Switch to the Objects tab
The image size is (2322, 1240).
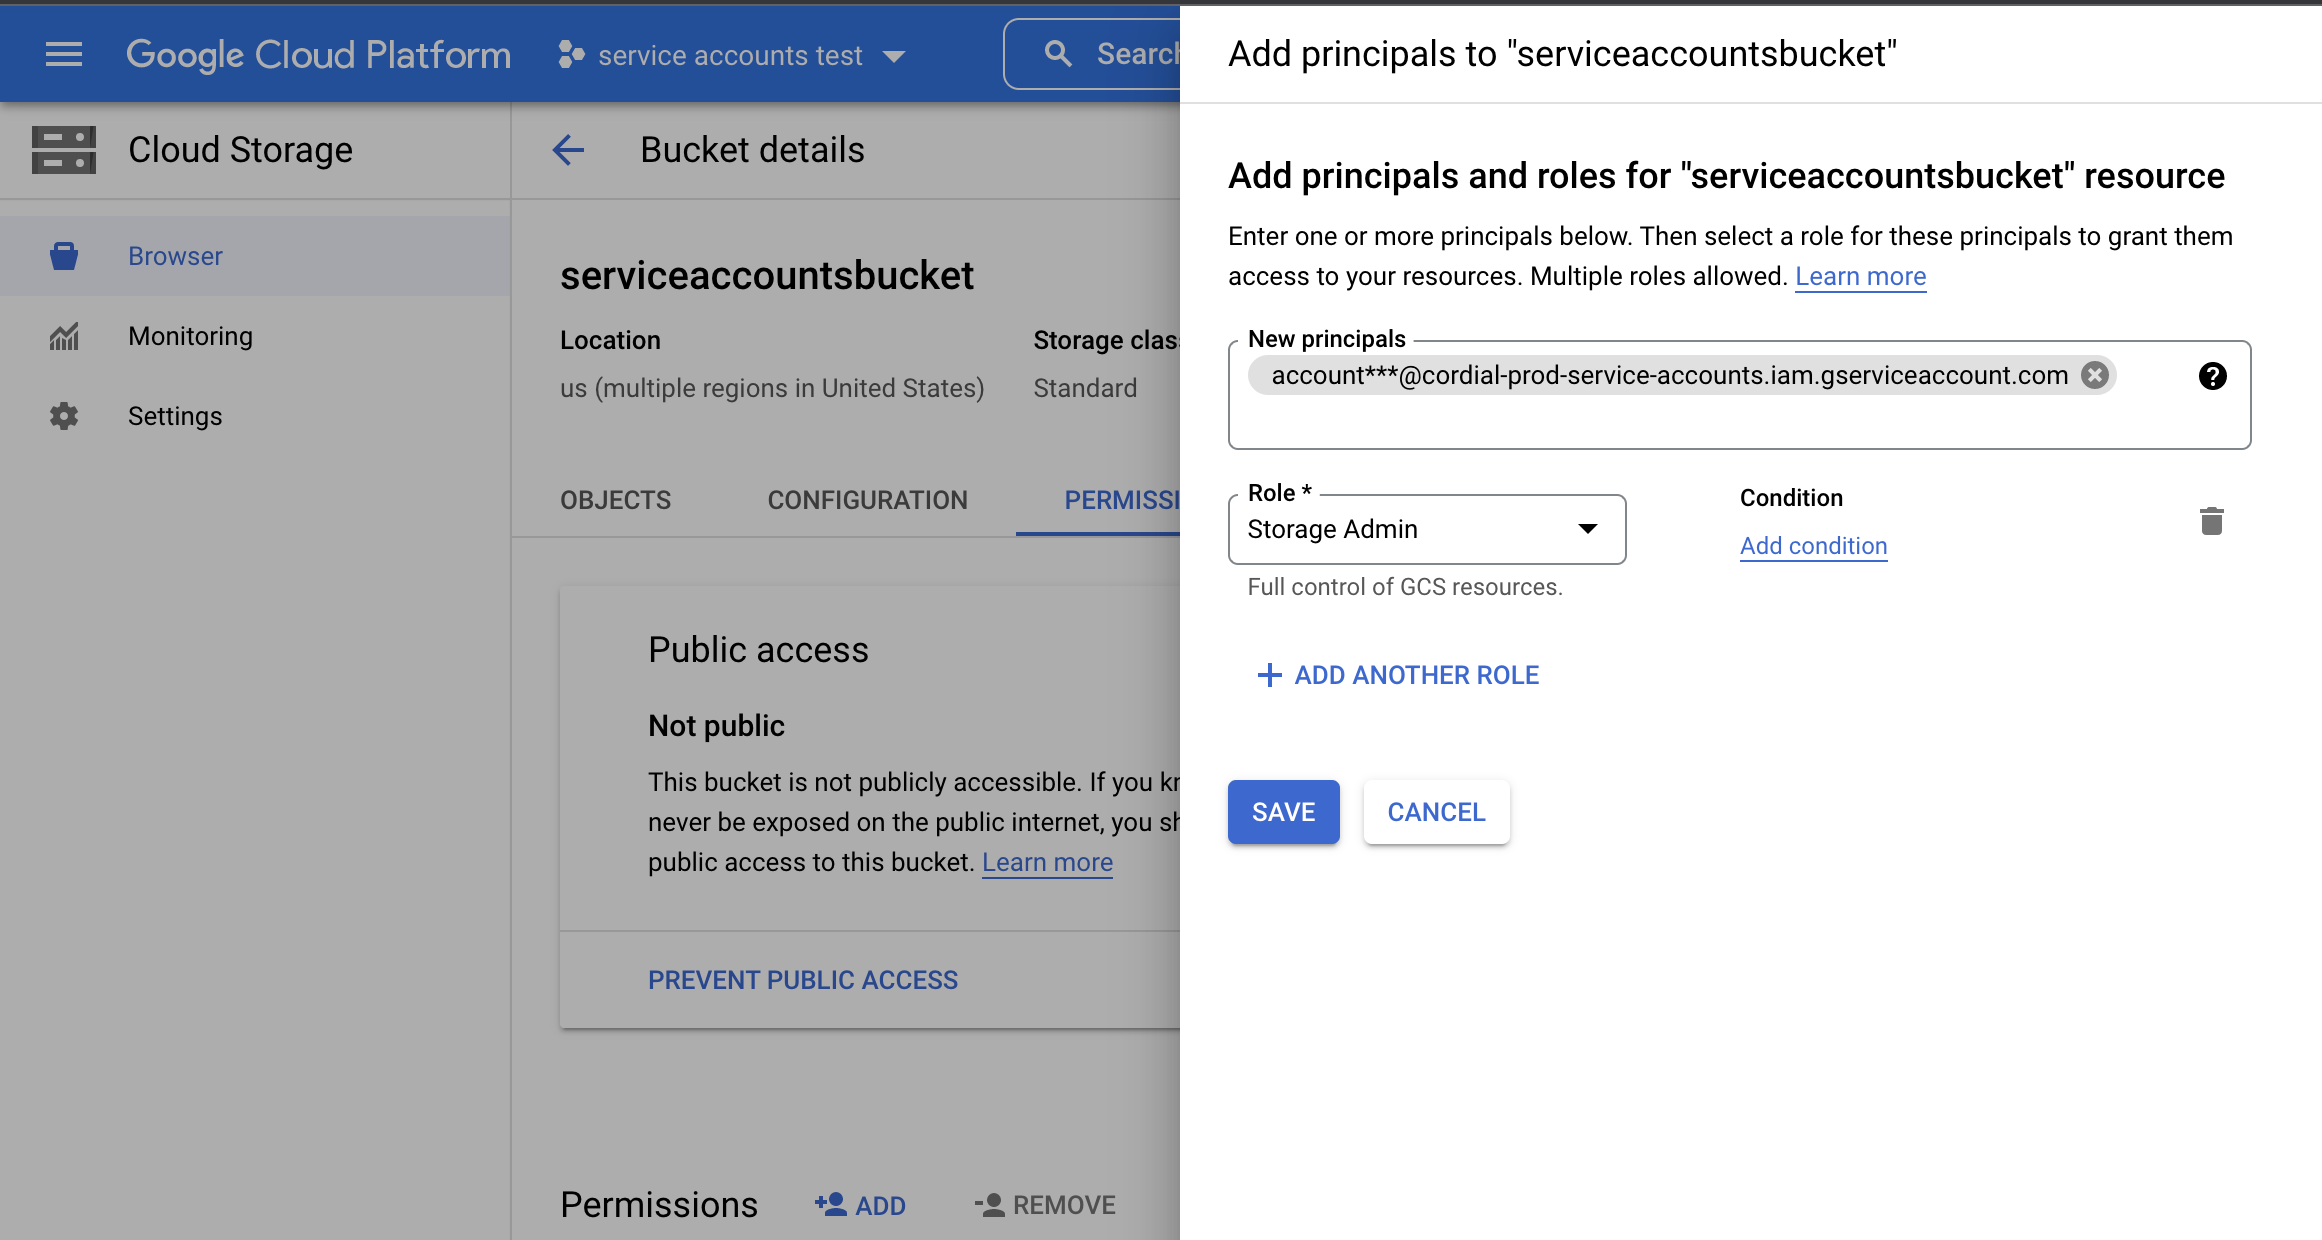615,500
